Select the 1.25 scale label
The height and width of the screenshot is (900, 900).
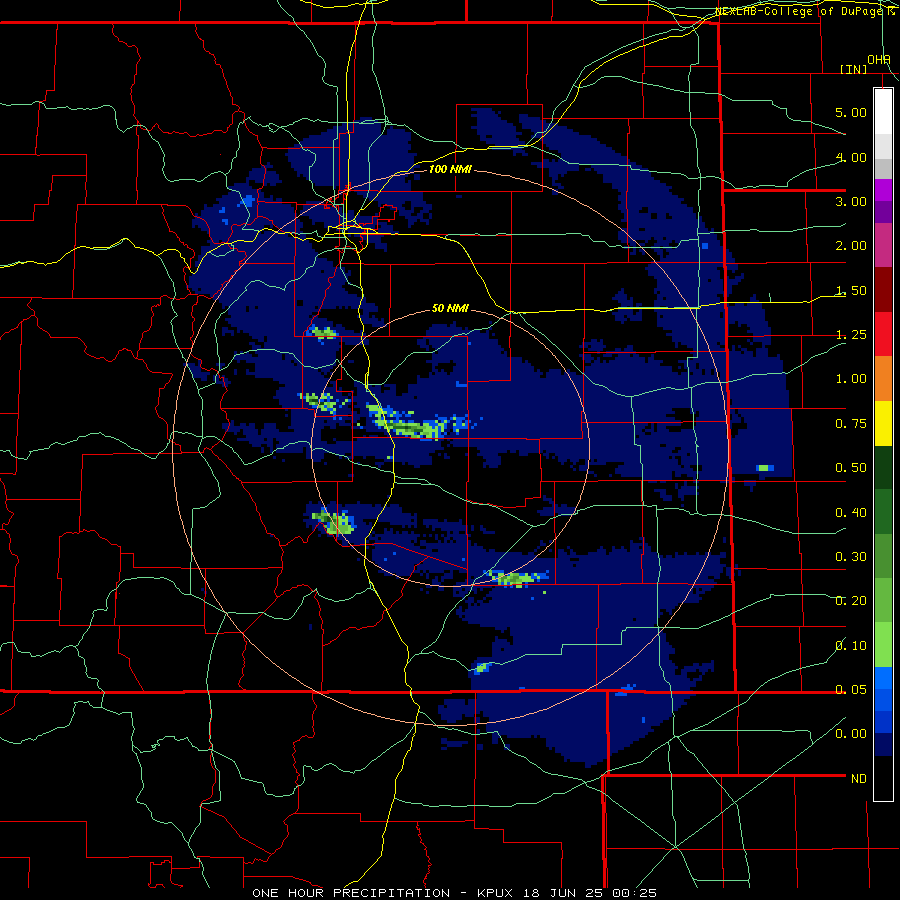point(851,335)
